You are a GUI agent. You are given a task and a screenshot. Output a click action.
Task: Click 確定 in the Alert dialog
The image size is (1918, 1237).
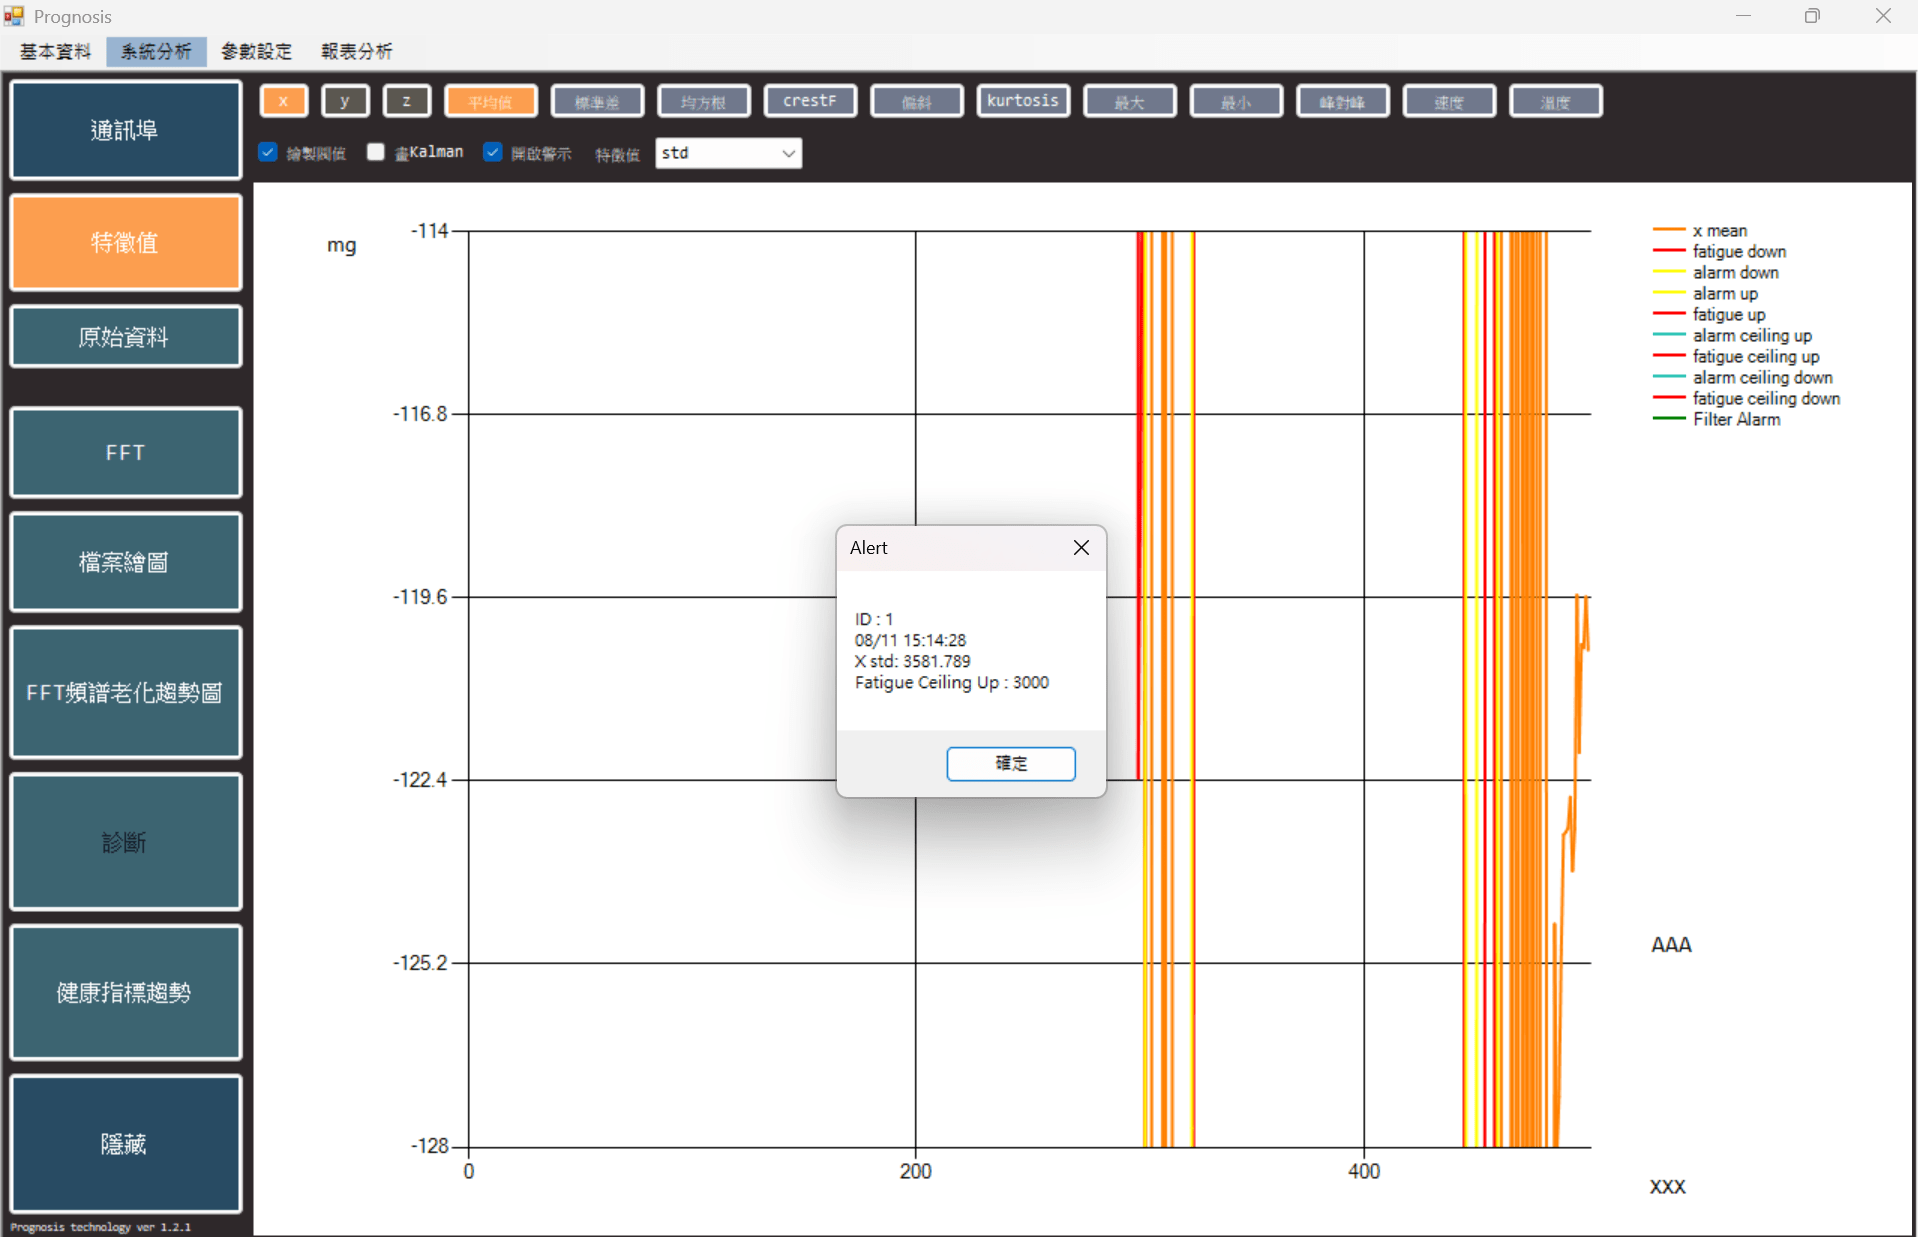[1010, 763]
